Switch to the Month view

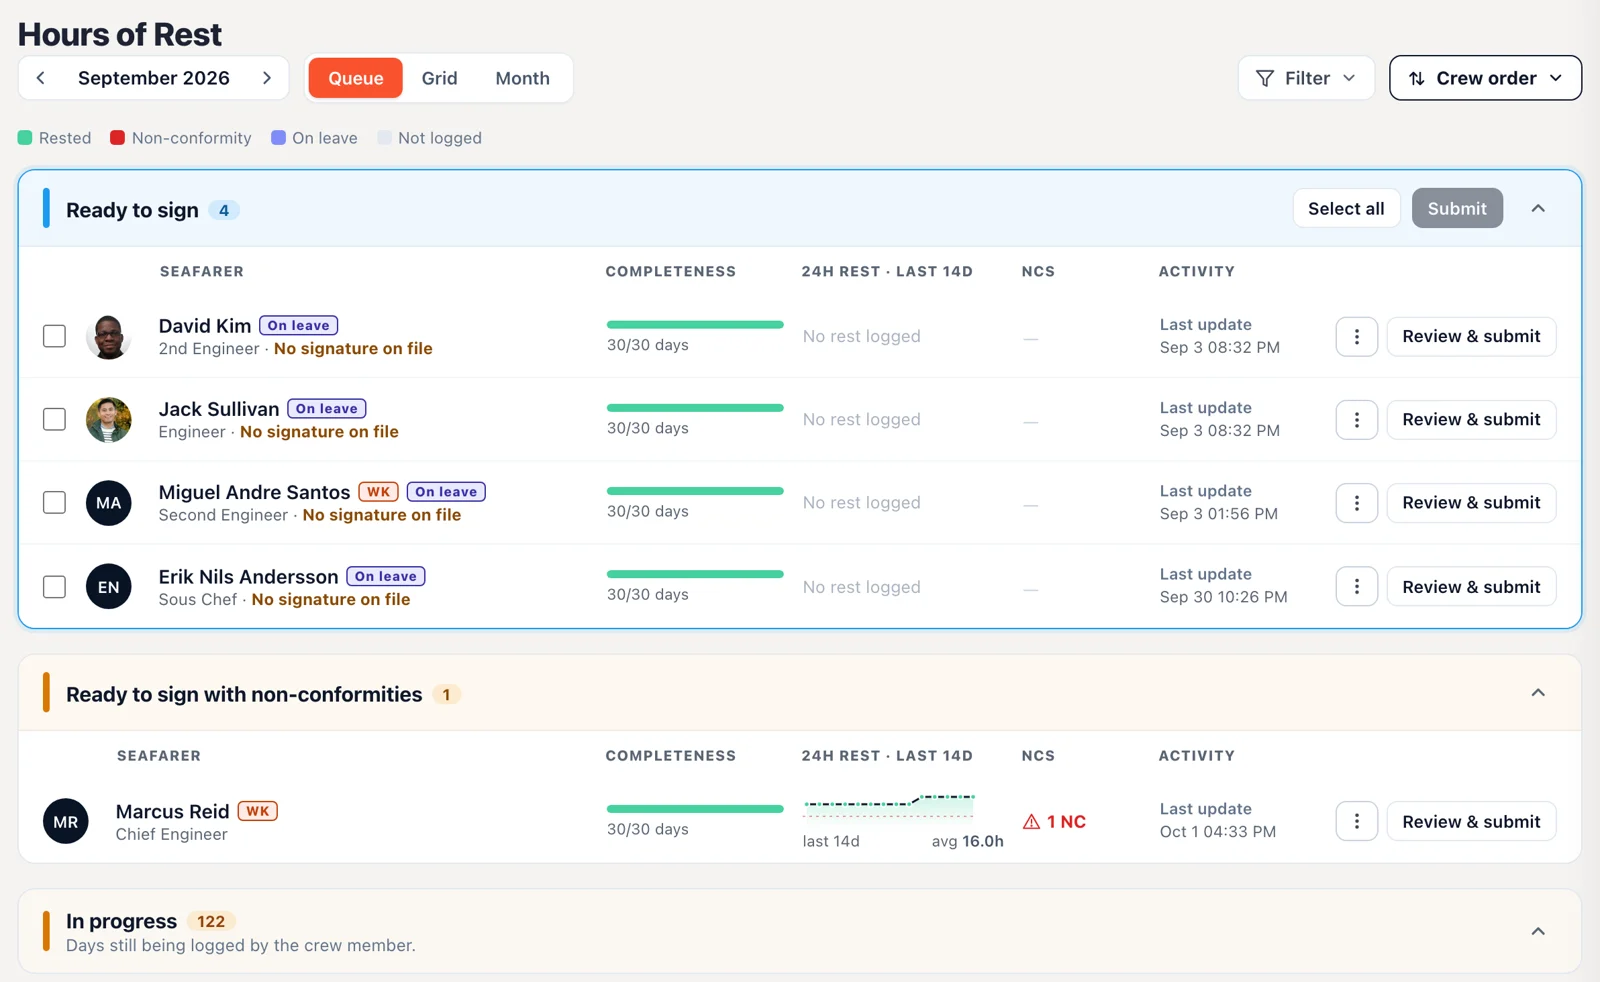522,78
